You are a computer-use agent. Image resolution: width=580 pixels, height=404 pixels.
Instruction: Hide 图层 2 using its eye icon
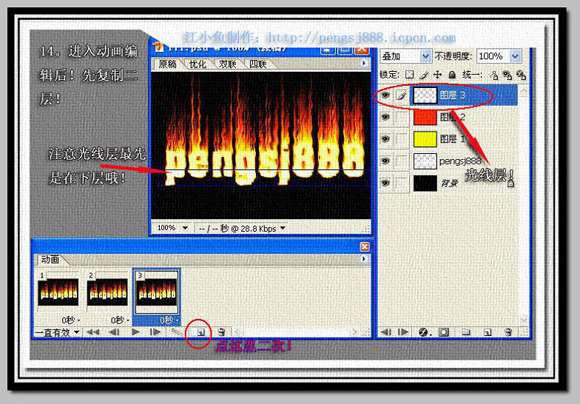pyautogui.click(x=385, y=117)
